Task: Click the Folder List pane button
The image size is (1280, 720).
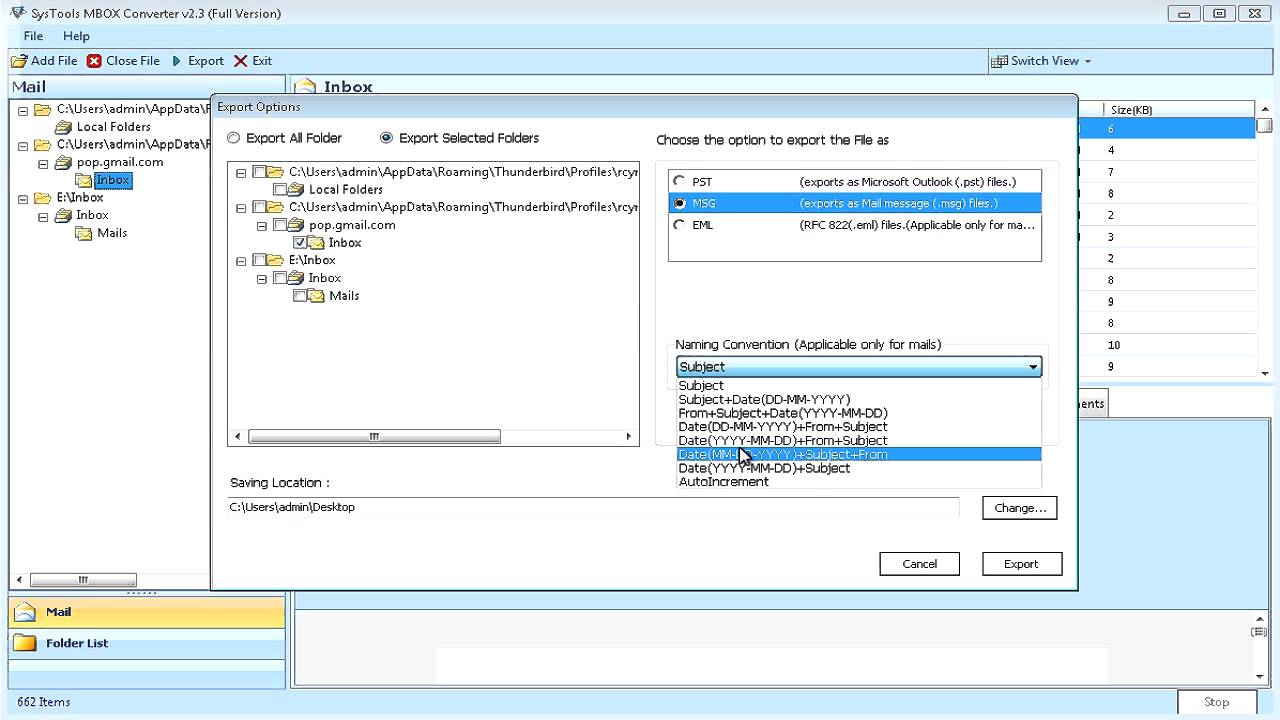Action: tap(147, 643)
